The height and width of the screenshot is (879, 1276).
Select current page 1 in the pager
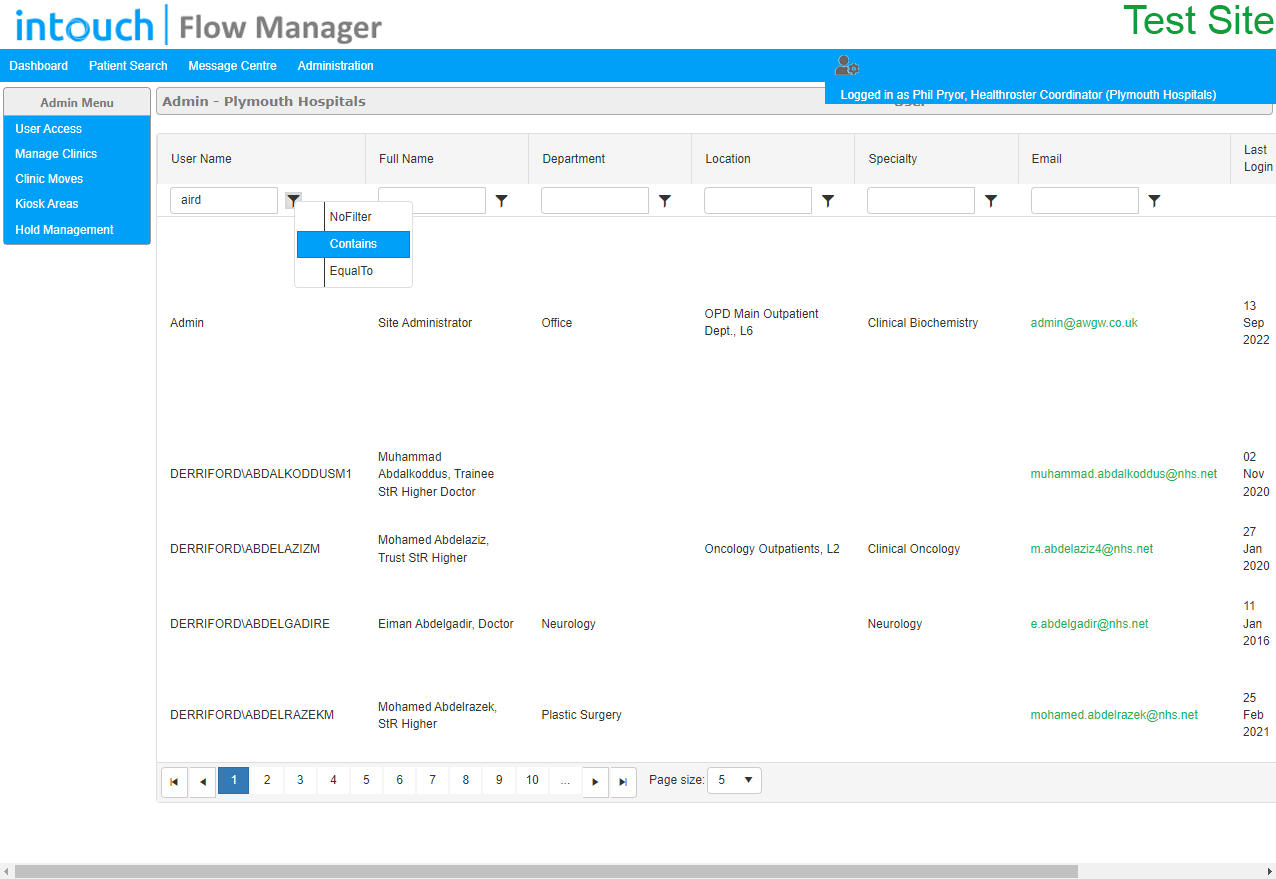[x=234, y=780]
